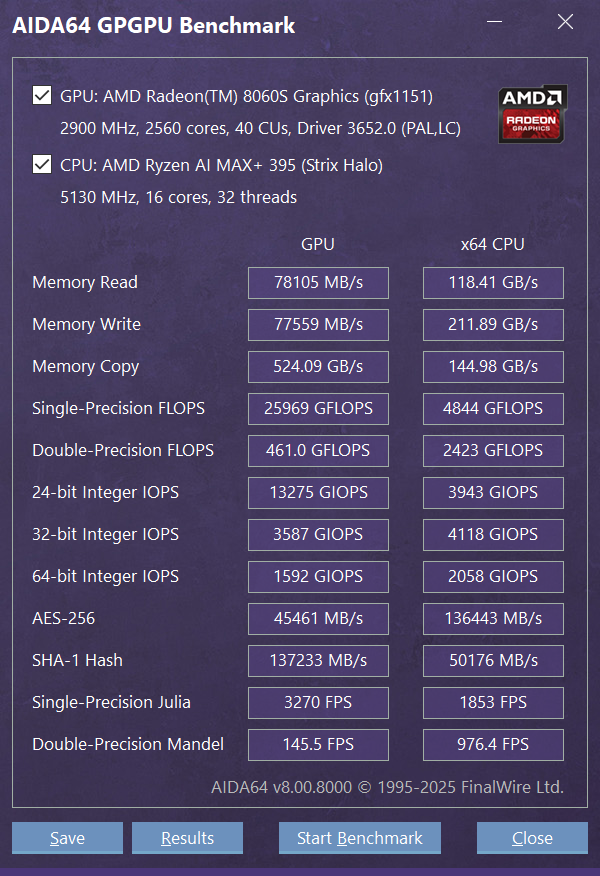Click the x64 CPU column header
Image resolution: width=600 pixels, height=876 pixels.
493,243
